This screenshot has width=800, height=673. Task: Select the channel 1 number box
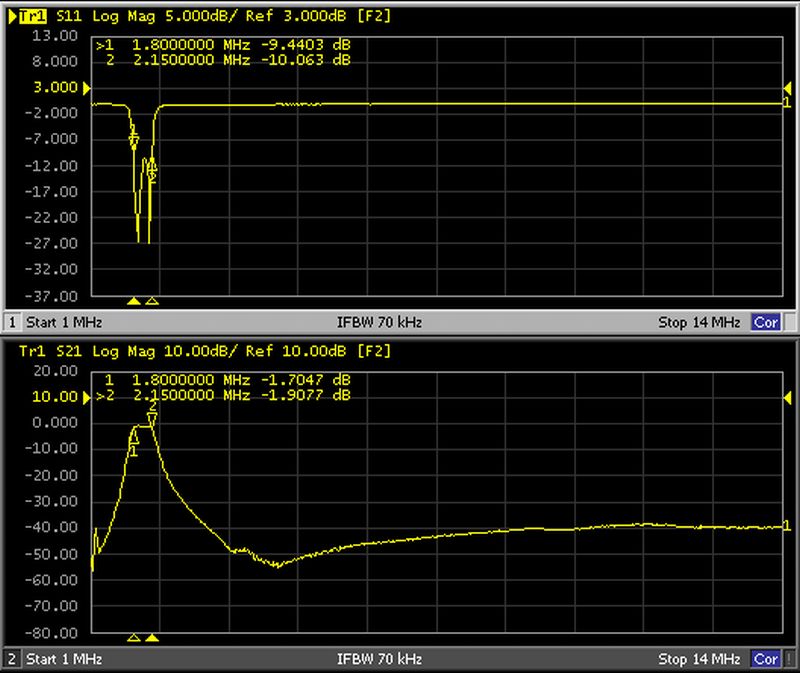pyautogui.click(x=13, y=323)
